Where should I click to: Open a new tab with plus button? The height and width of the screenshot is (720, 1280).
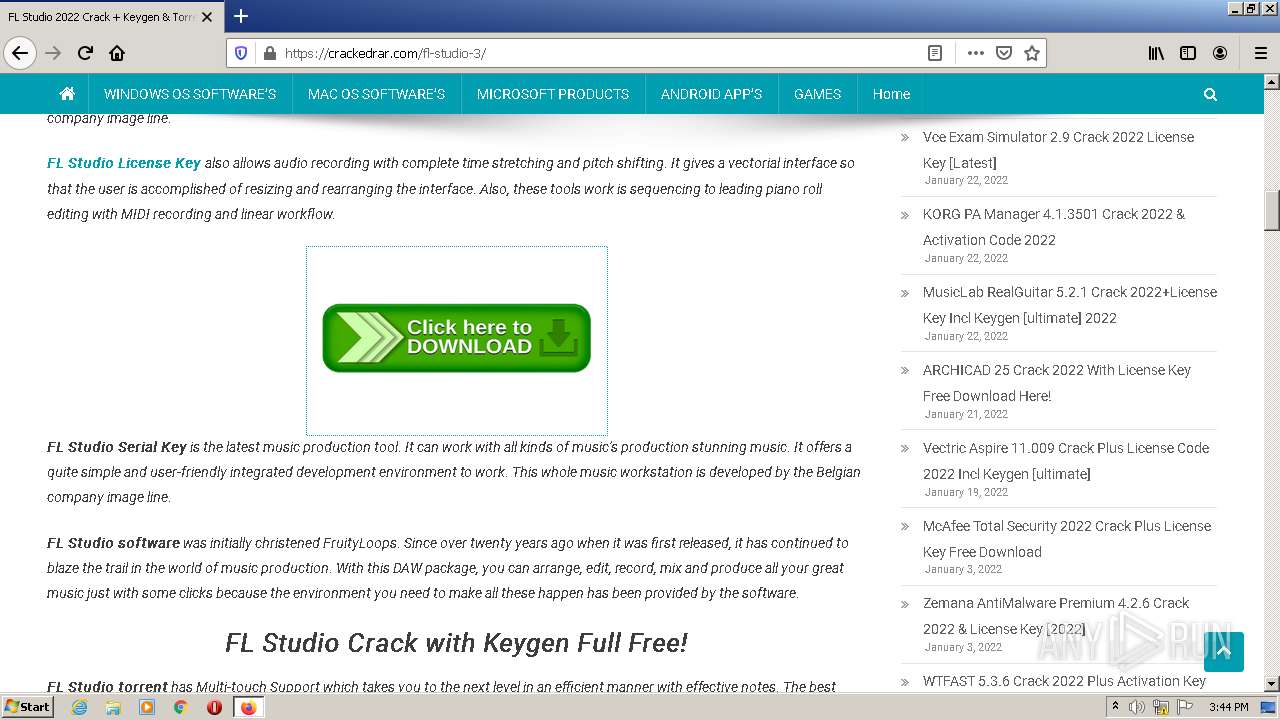(241, 16)
